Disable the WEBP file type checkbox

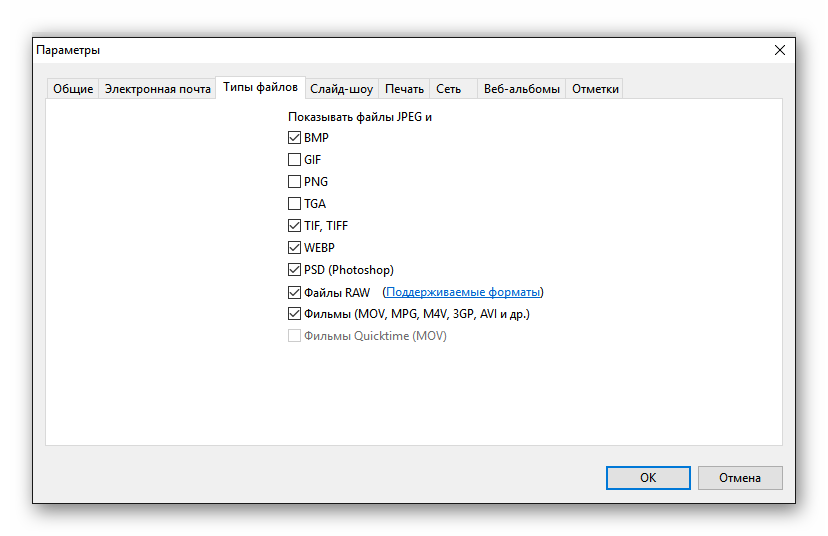(294, 248)
